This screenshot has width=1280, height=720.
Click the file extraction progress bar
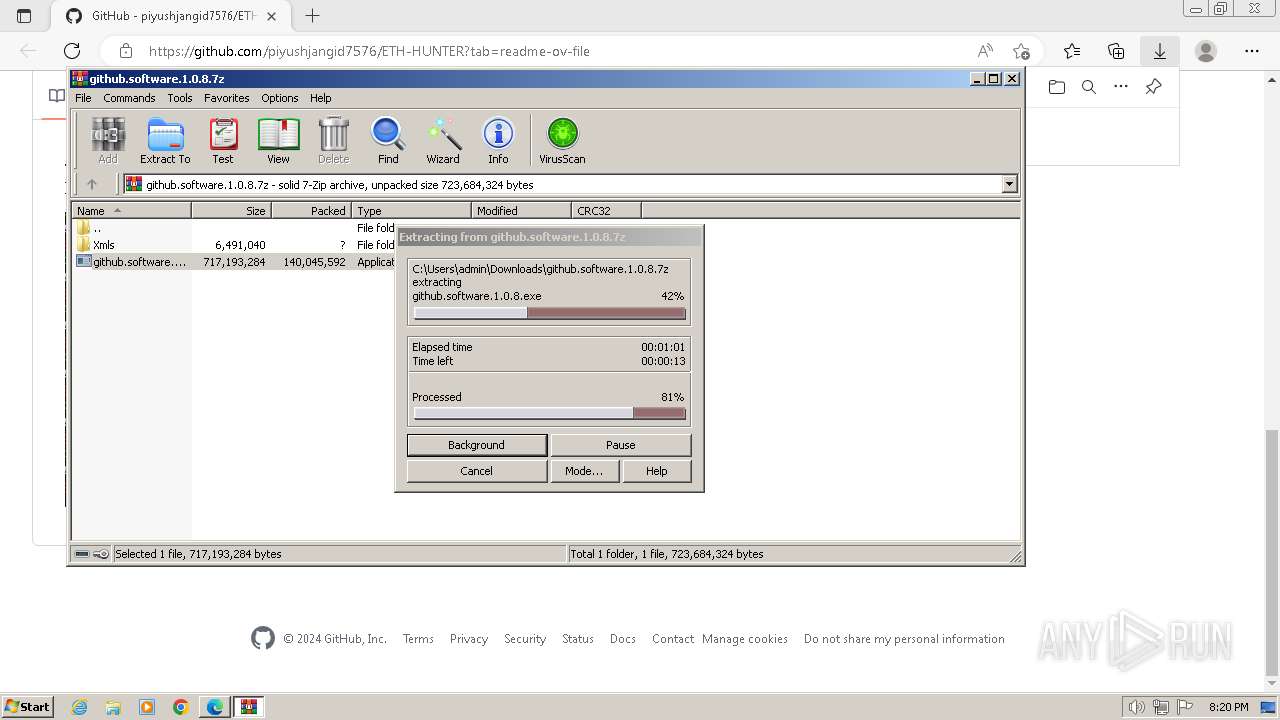coord(549,313)
